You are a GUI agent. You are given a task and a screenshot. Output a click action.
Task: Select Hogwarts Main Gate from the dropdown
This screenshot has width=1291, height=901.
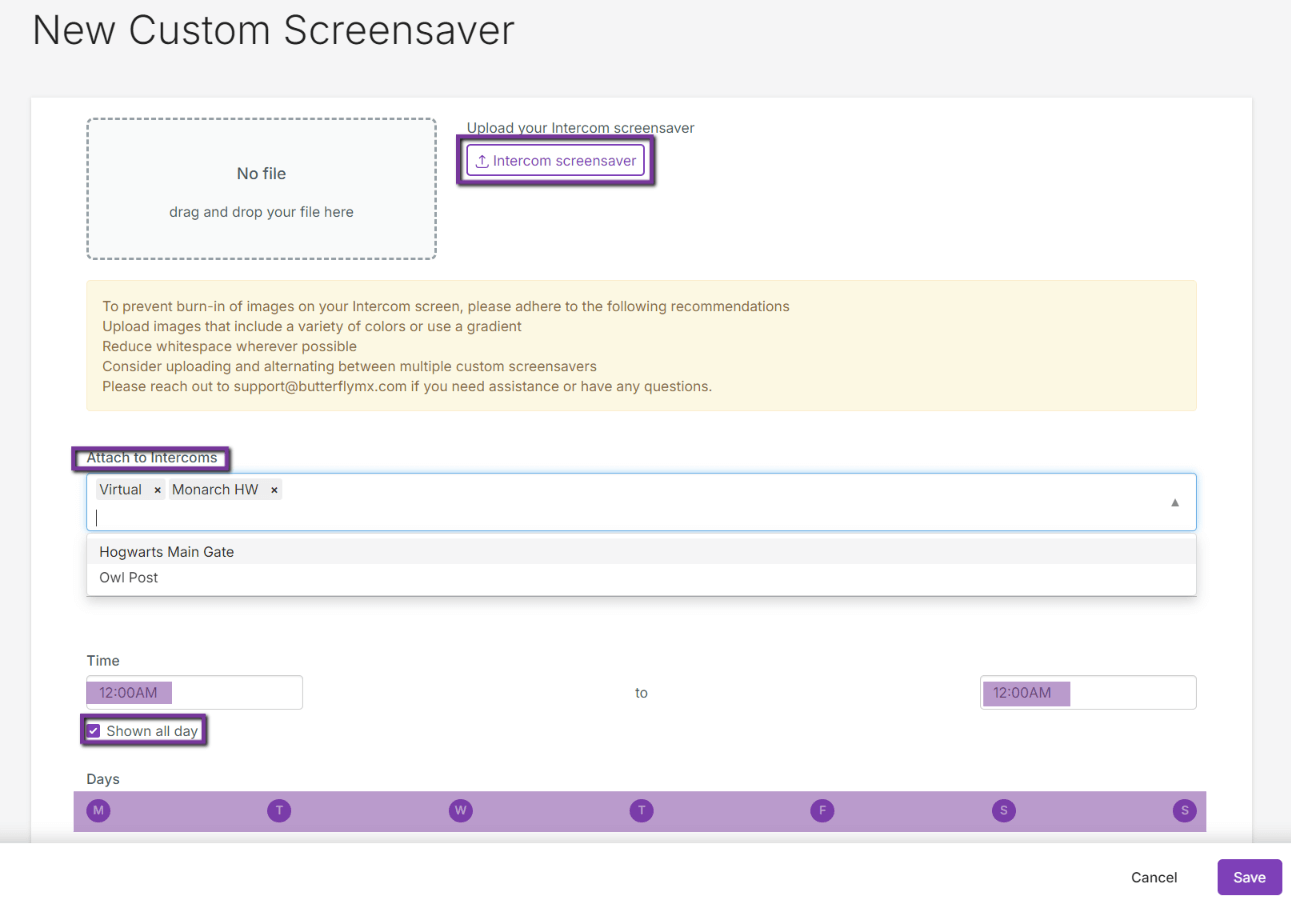point(166,551)
